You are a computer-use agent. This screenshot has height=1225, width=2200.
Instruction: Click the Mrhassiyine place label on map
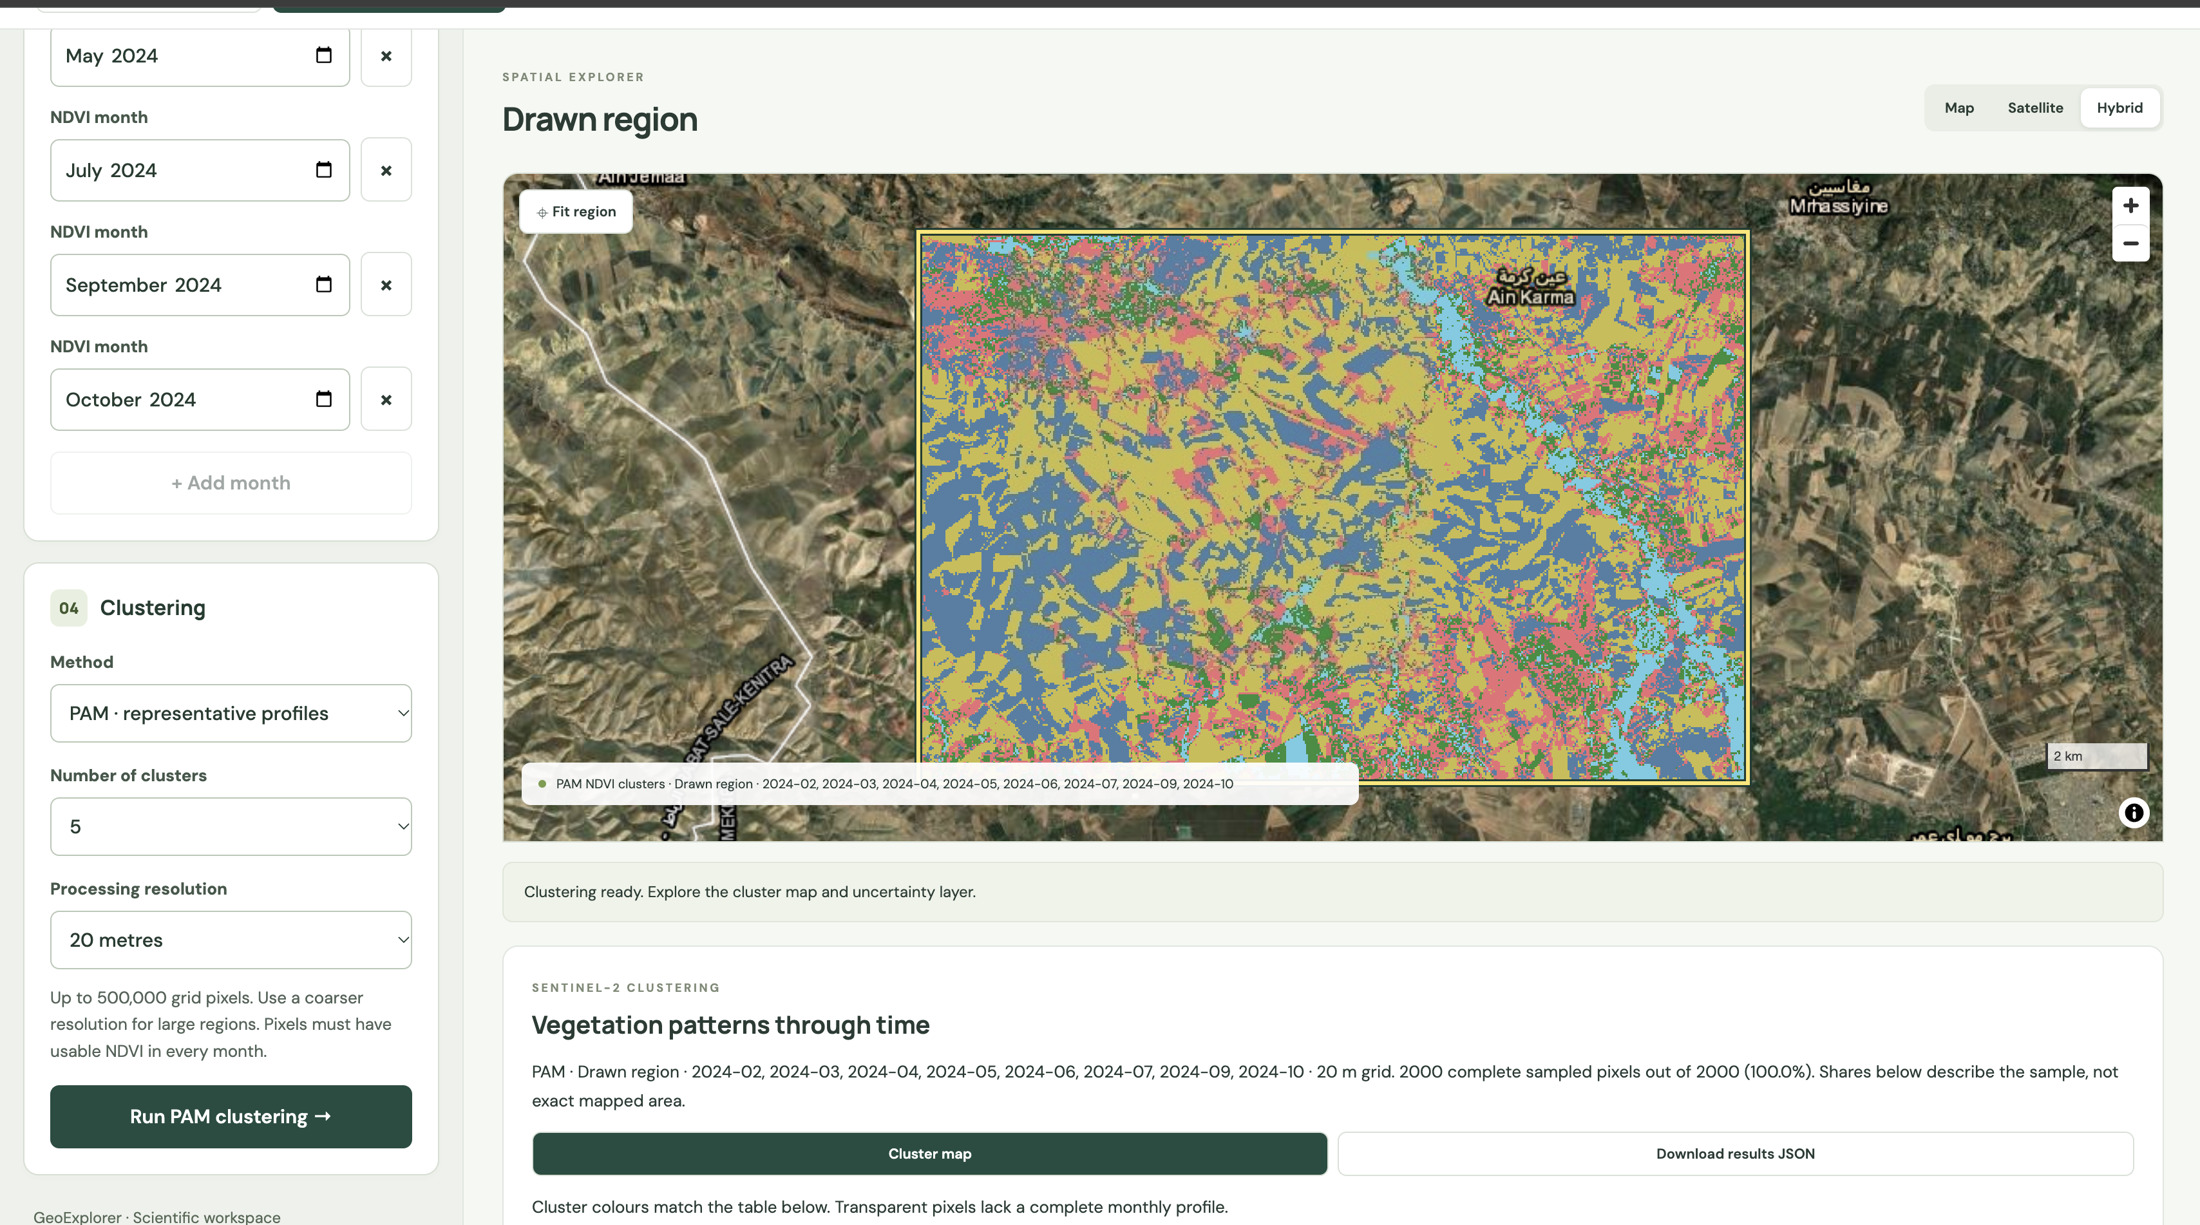pos(1838,197)
